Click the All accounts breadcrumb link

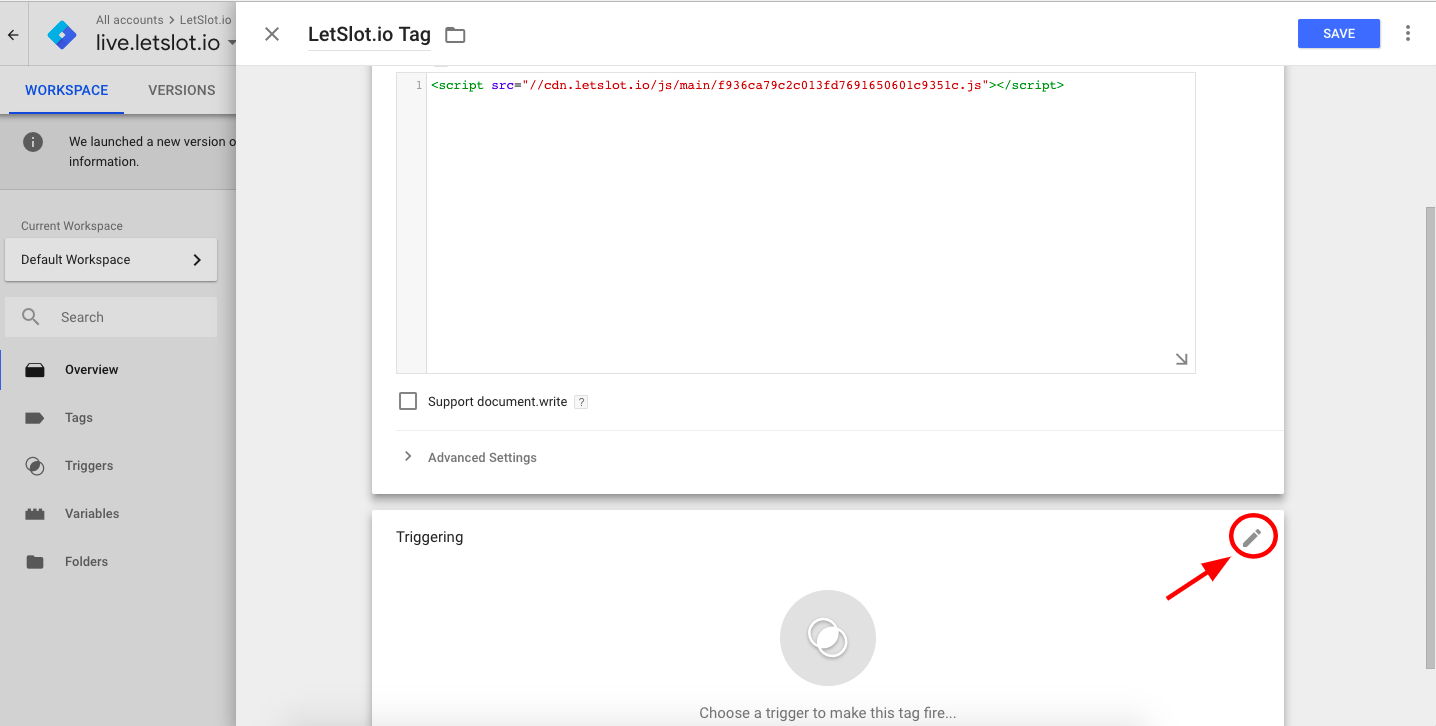[x=129, y=20]
